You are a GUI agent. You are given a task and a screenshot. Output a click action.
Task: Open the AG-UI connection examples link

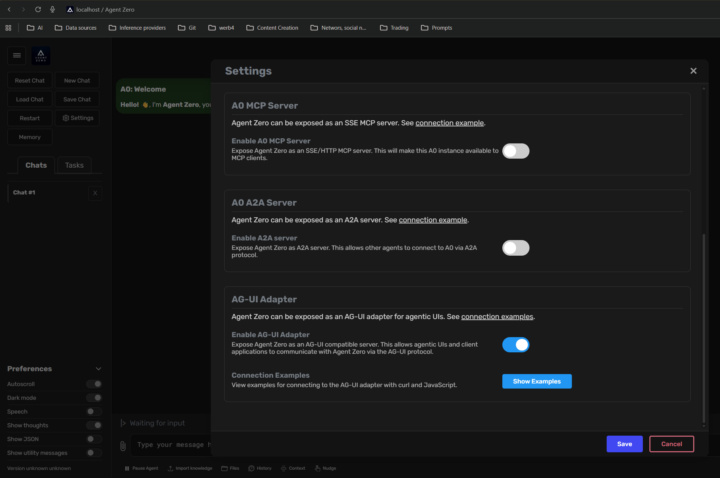point(497,317)
